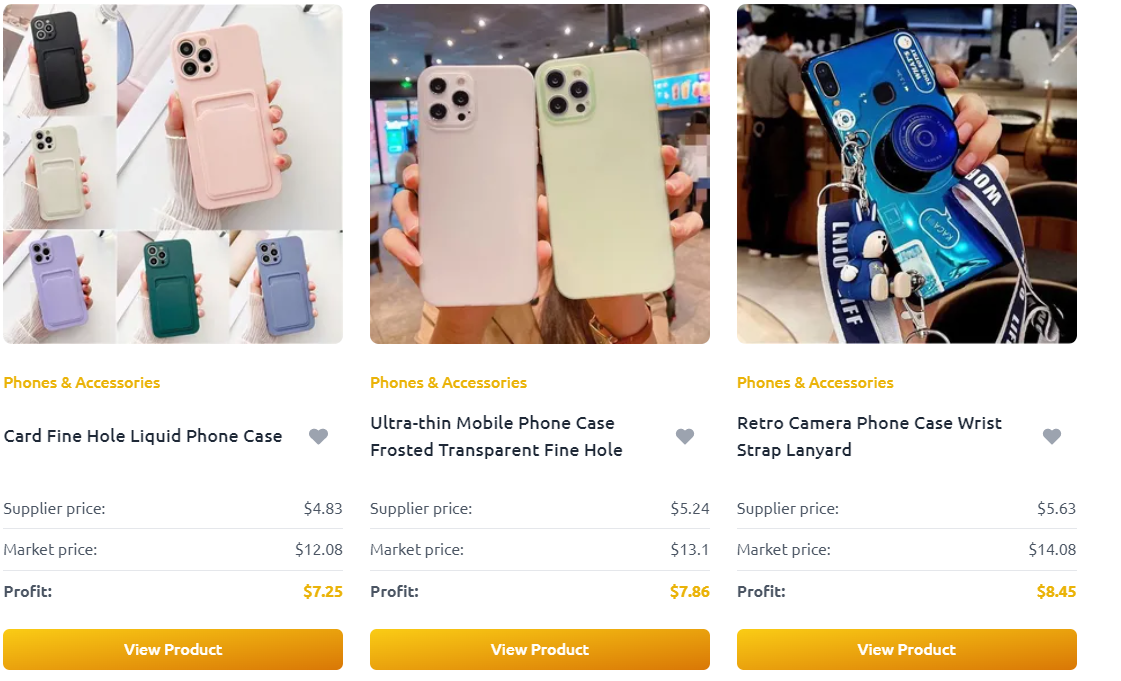Click heart icon for Ultra-thin Mobile Phone Case
The image size is (1121, 681).
point(685,436)
